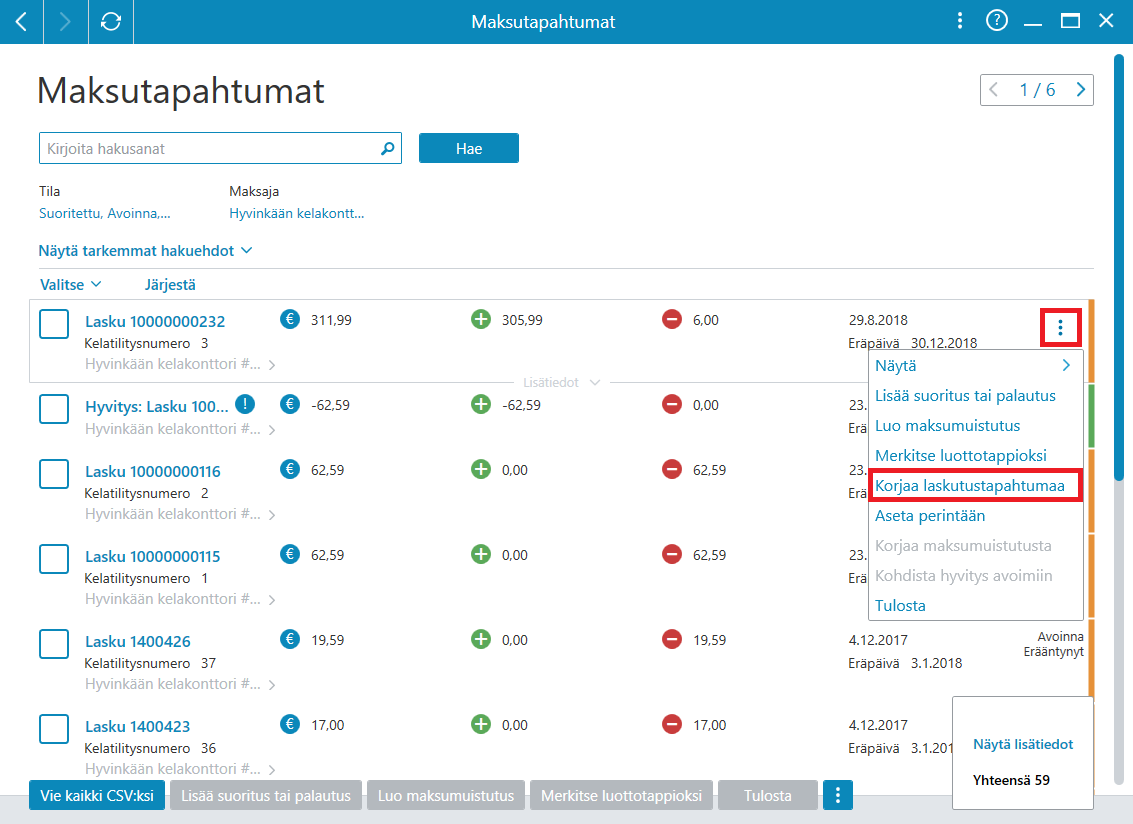
Task: Click the Kirjoita hakusanat search field
Action: tap(210, 148)
